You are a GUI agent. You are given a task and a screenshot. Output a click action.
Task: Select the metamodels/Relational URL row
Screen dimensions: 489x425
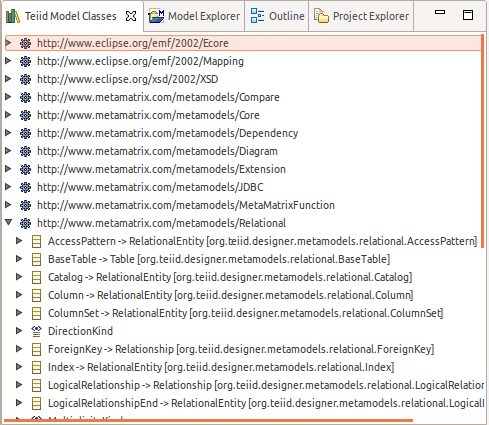coord(243,223)
